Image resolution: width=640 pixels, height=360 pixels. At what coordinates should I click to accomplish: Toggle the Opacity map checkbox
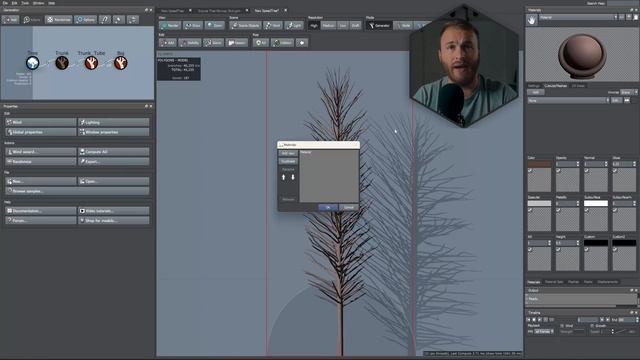click(558, 171)
